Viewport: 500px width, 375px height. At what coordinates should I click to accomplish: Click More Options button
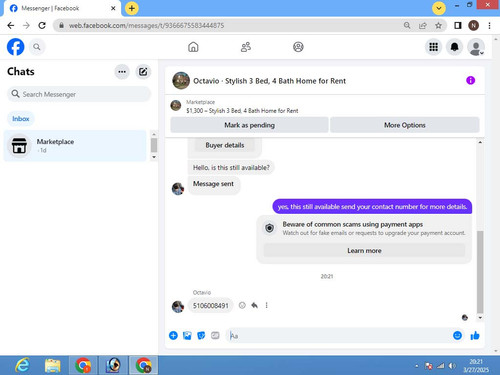(x=405, y=125)
